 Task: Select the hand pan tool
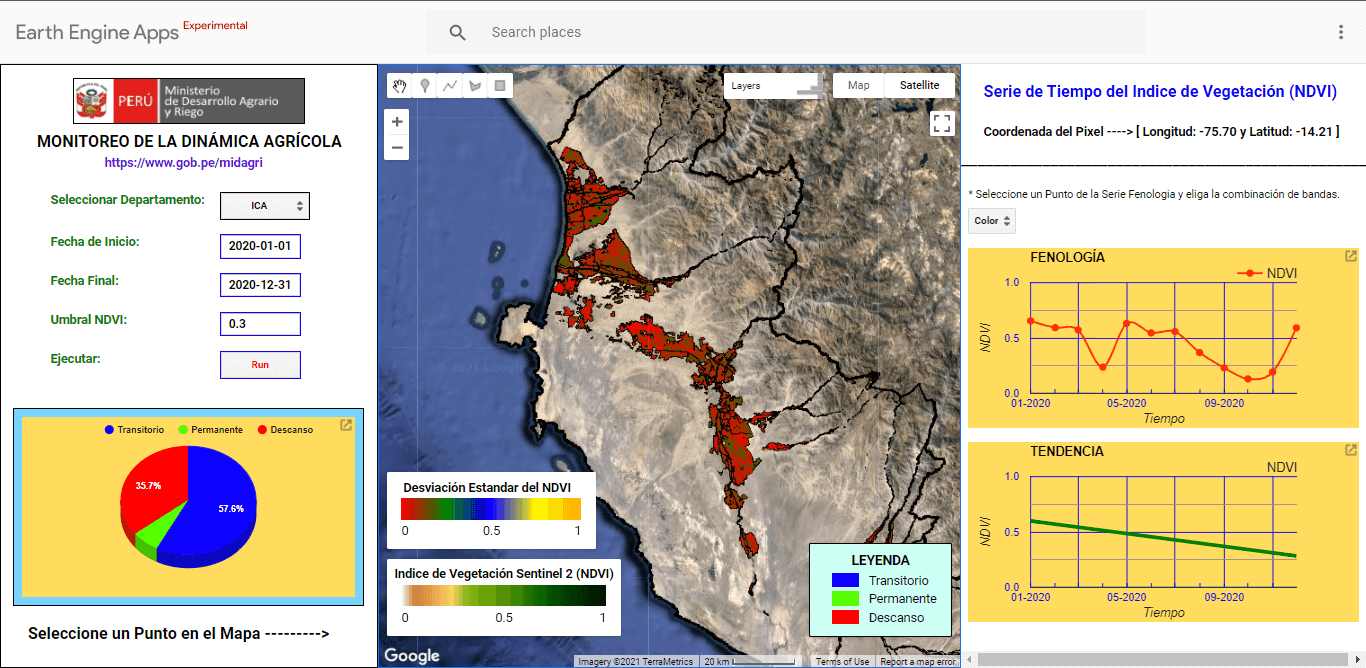tap(400, 86)
